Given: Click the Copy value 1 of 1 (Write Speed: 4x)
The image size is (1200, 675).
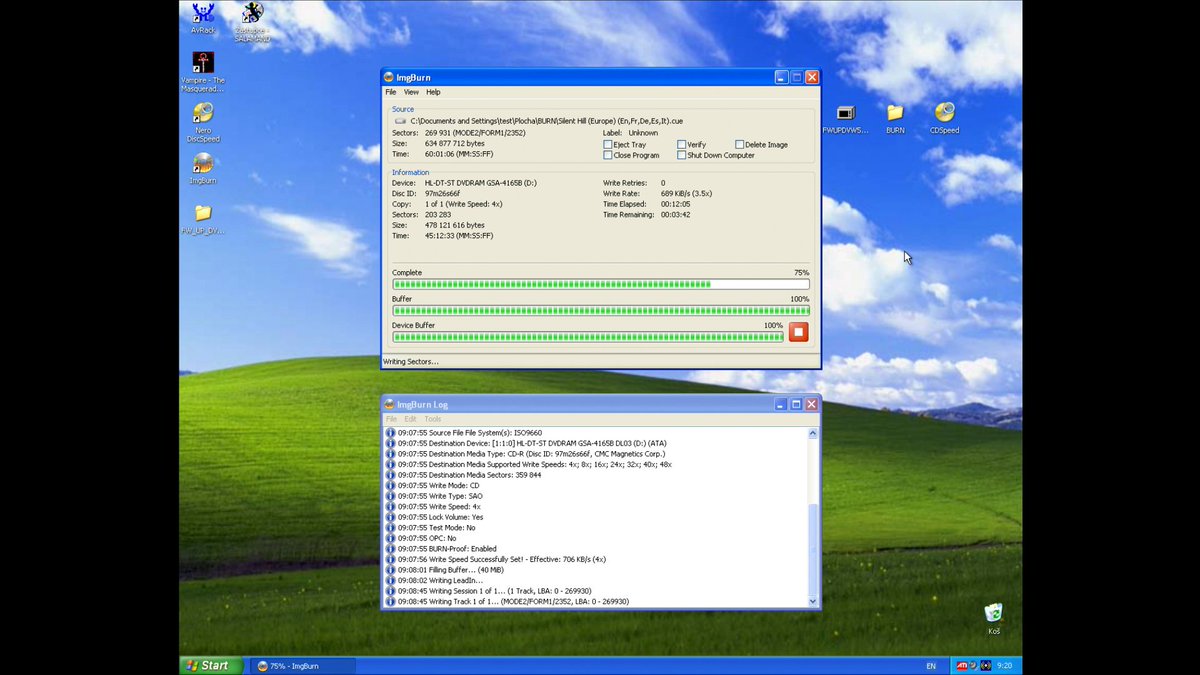Looking at the screenshot, I should point(463,204).
